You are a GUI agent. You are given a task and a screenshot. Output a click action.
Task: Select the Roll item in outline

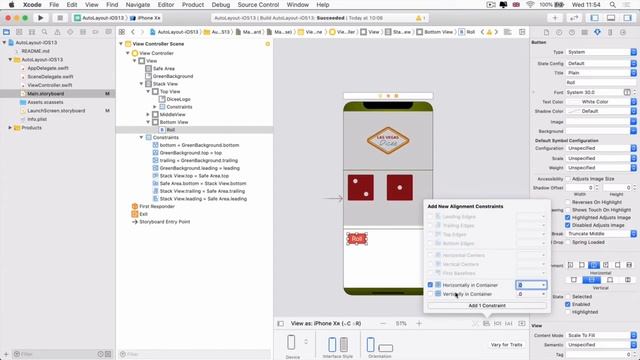(x=171, y=130)
